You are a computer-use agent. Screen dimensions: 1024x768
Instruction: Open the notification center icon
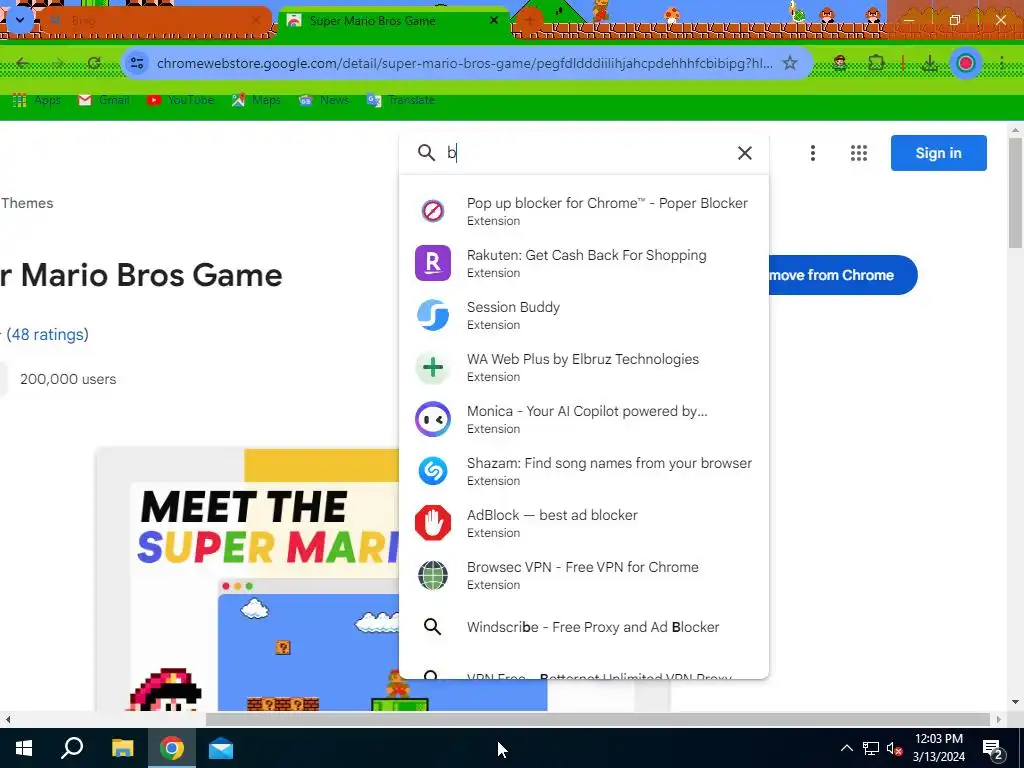(992, 749)
